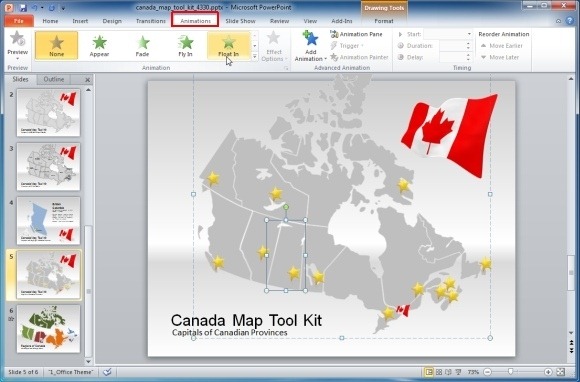Switch to Normal view in status bar

pos(429,372)
